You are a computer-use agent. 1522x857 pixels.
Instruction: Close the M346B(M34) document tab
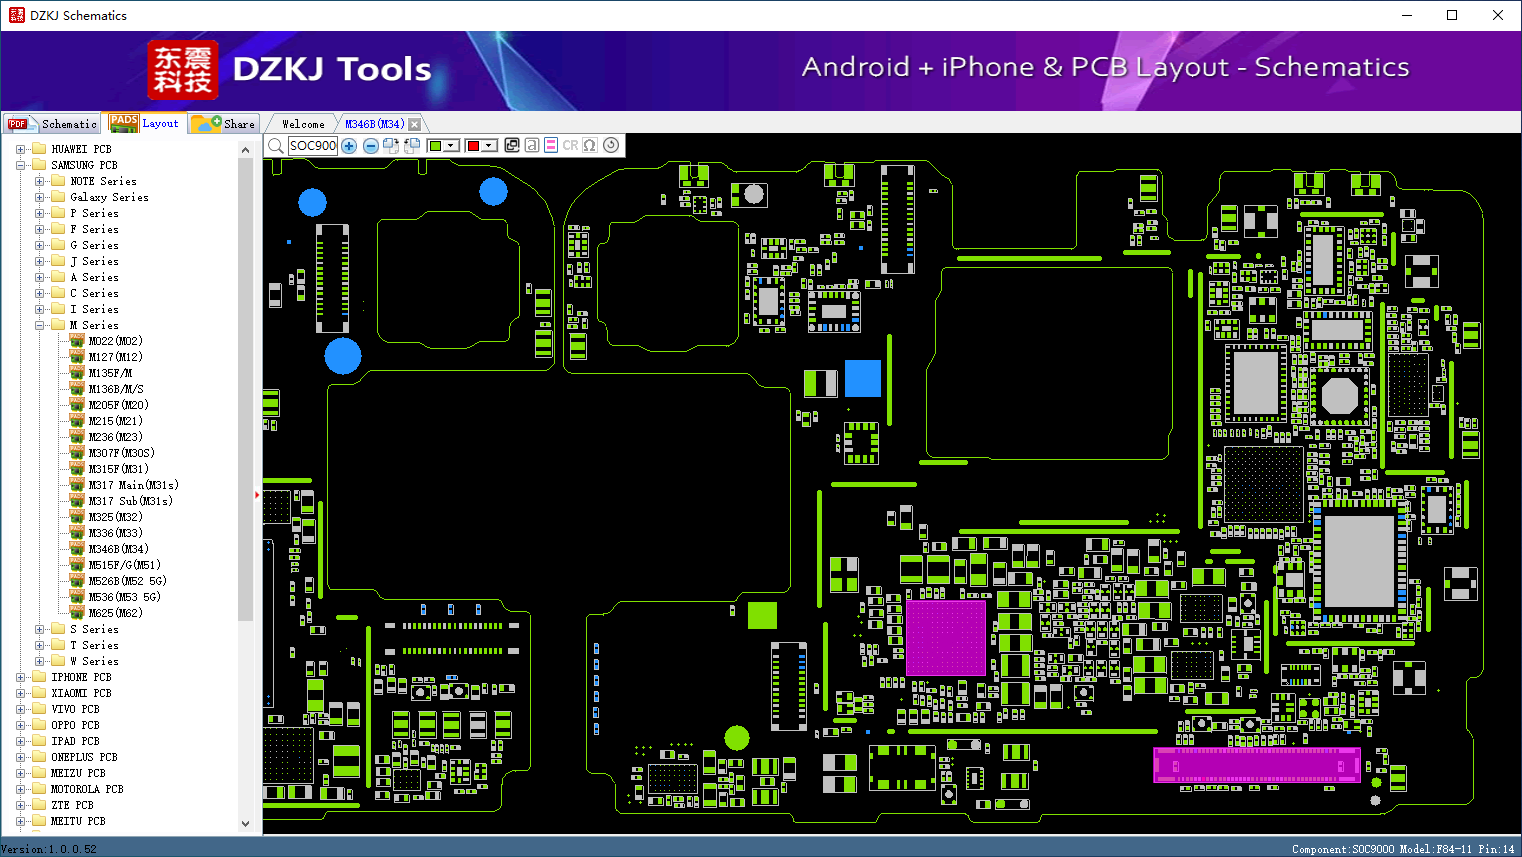click(415, 124)
